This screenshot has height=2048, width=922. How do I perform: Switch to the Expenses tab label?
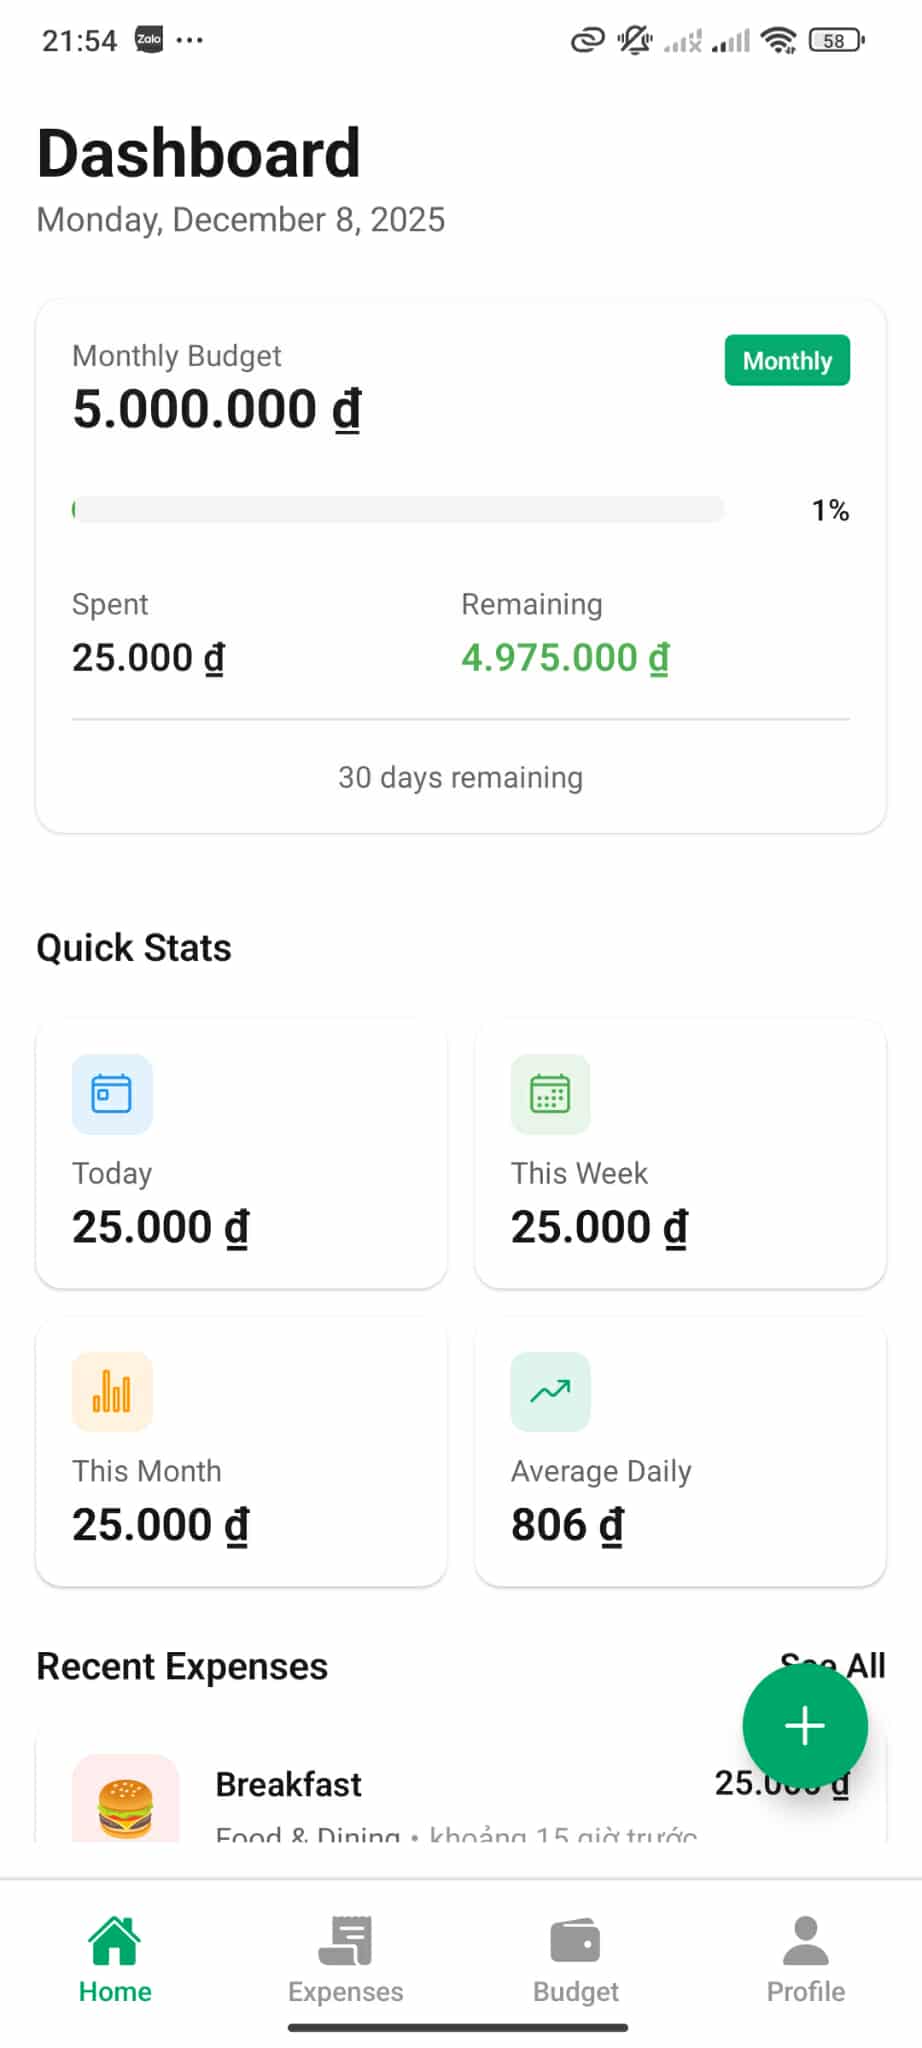pyautogui.click(x=345, y=1992)
